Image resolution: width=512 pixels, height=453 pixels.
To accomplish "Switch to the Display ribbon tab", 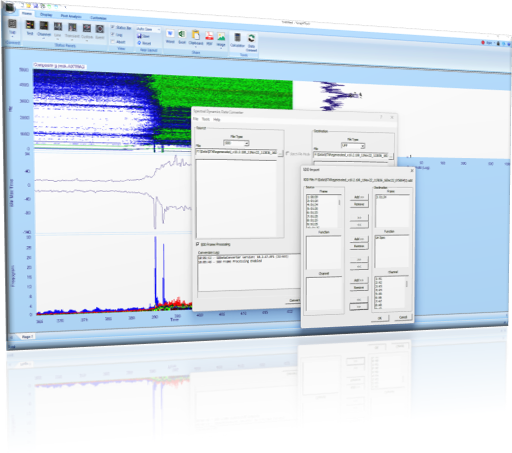I will click(46, 15).
